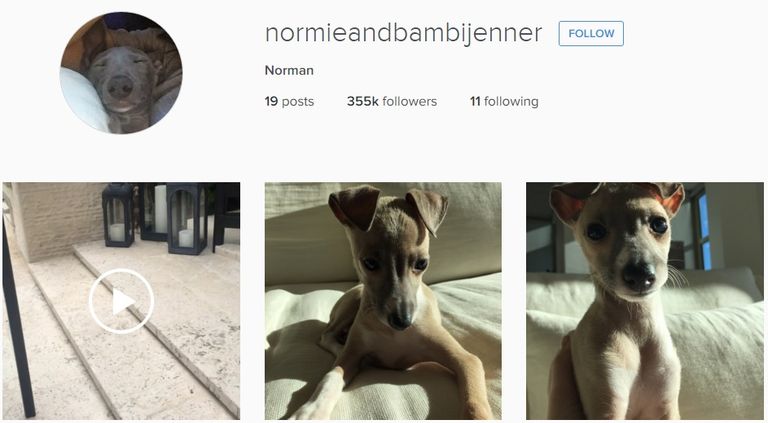Viewport: 768px width, 423px height.
Task: Select the puppy's nose in the right photo
Action: coord(640,276)
